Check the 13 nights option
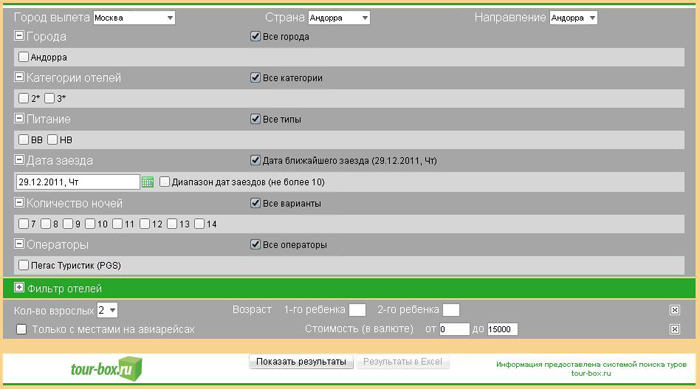The image size is (700, 389). [172, 223]
